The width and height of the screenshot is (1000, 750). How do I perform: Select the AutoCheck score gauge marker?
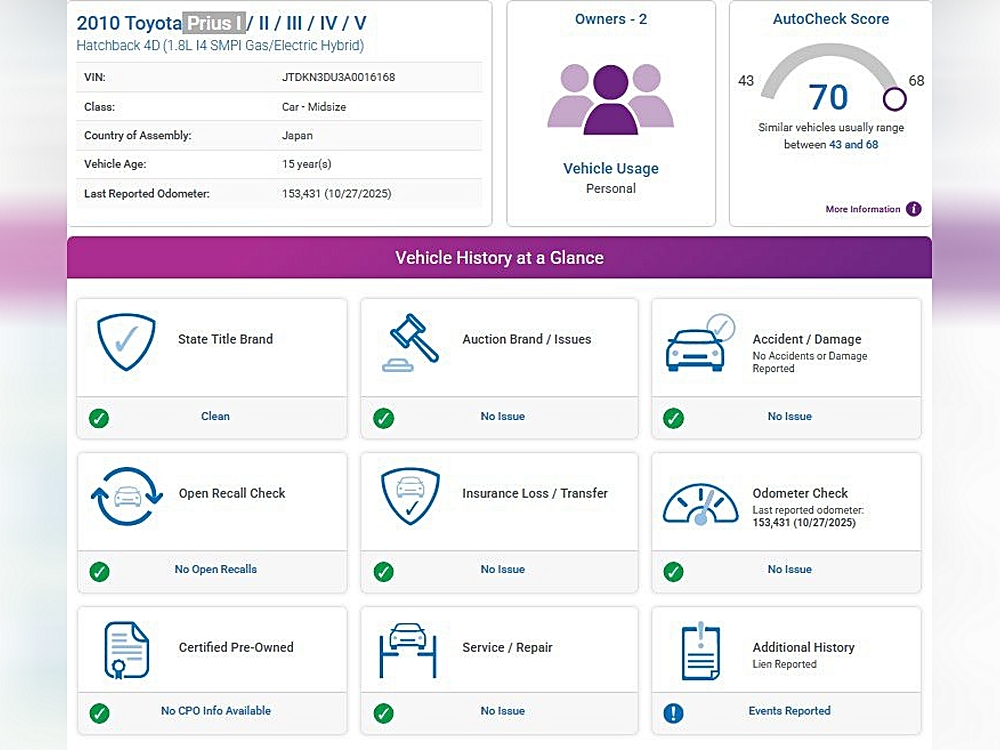[x=894, y=99]
